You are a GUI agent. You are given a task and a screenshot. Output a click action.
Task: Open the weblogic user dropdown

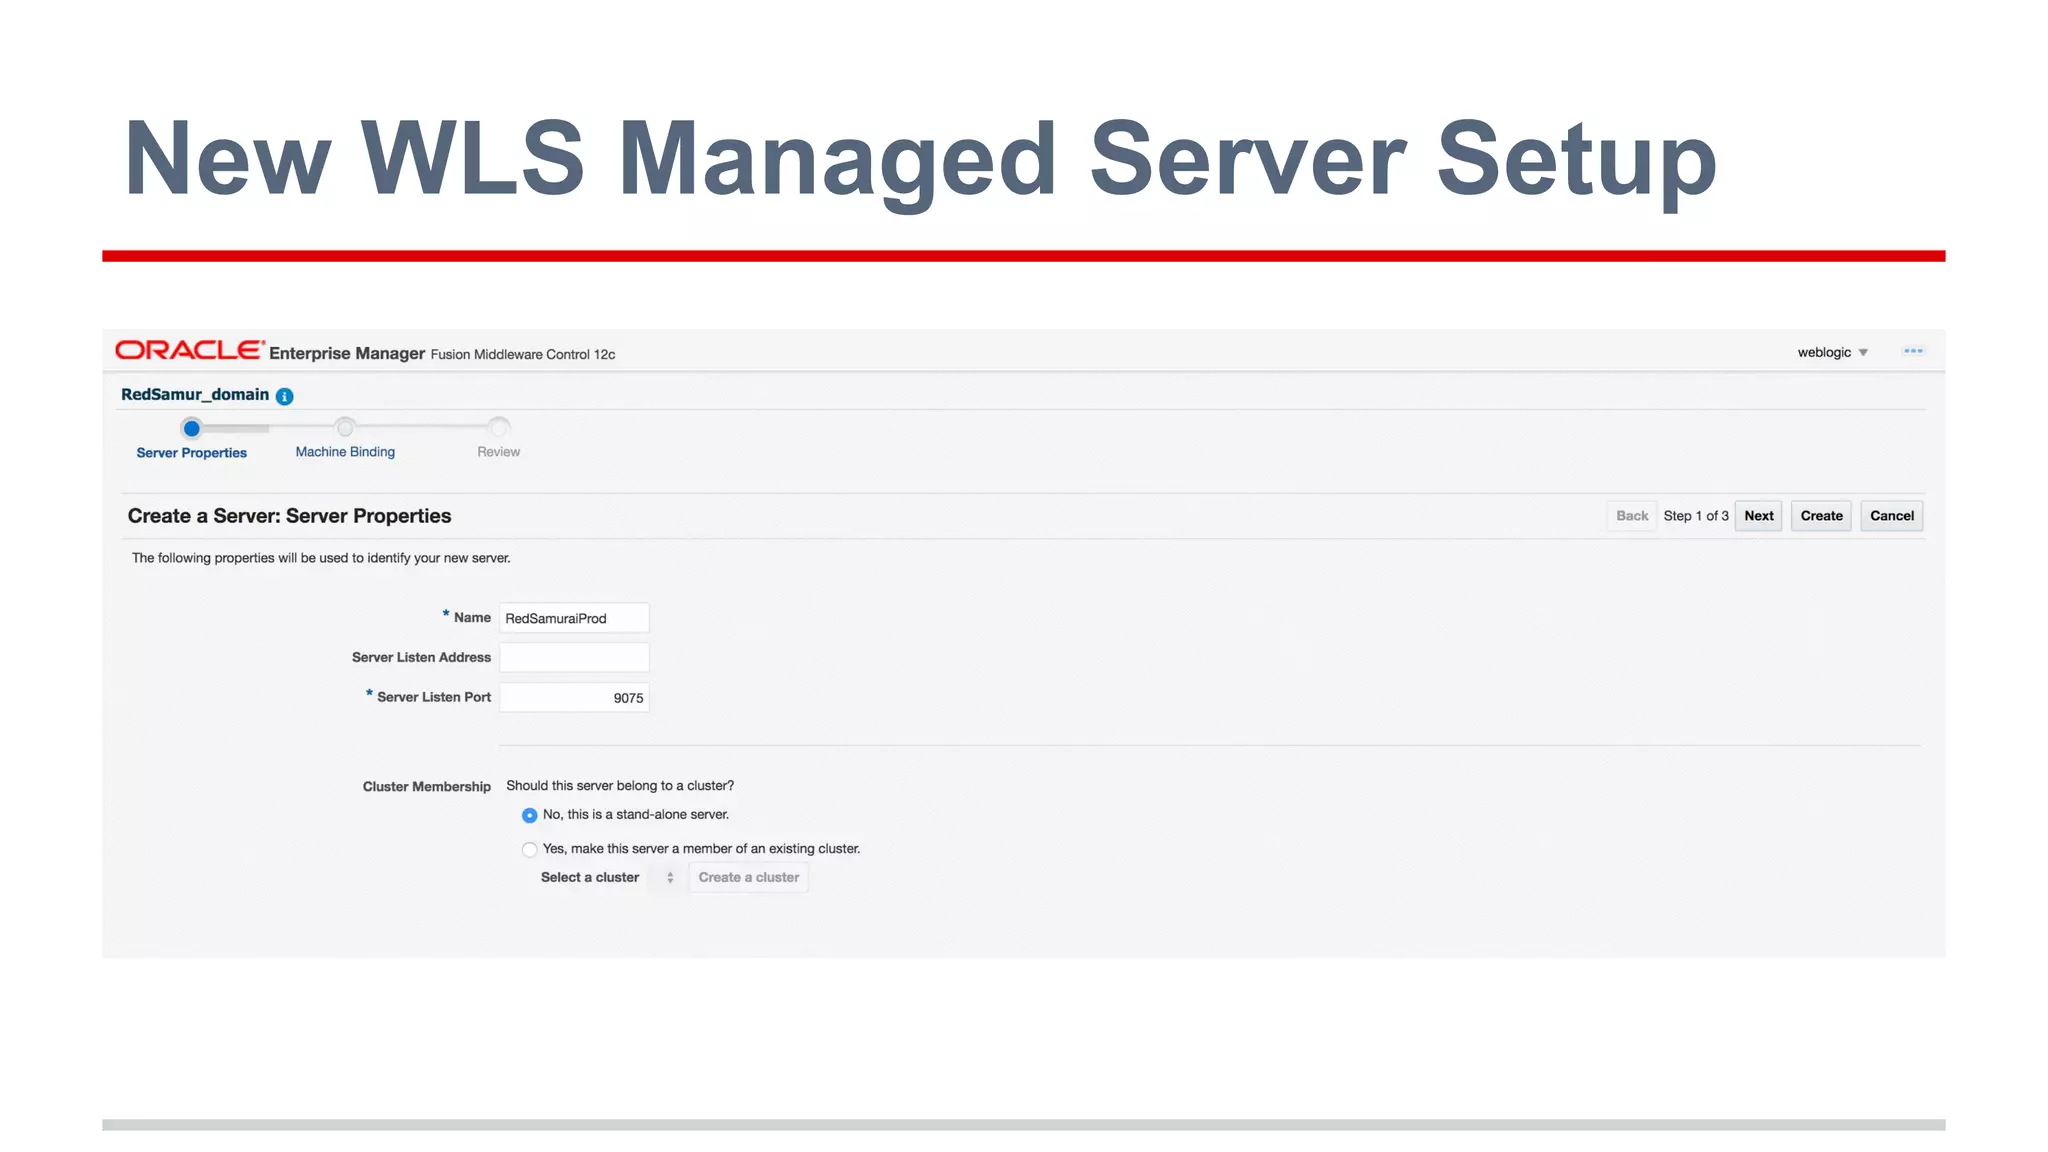(1833, 352)
